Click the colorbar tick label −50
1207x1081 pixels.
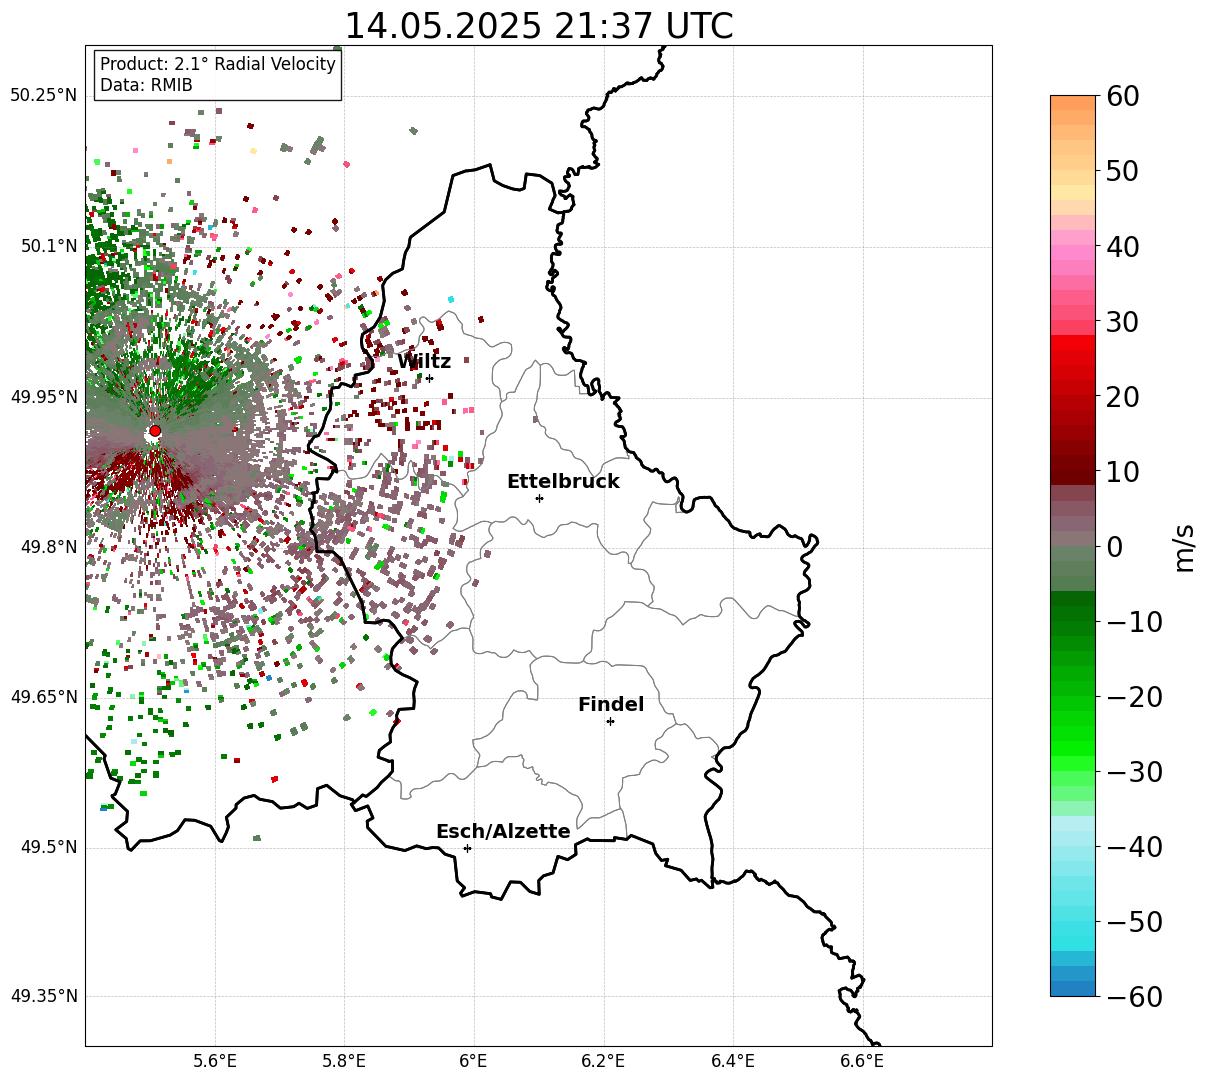pos(1134,922)
